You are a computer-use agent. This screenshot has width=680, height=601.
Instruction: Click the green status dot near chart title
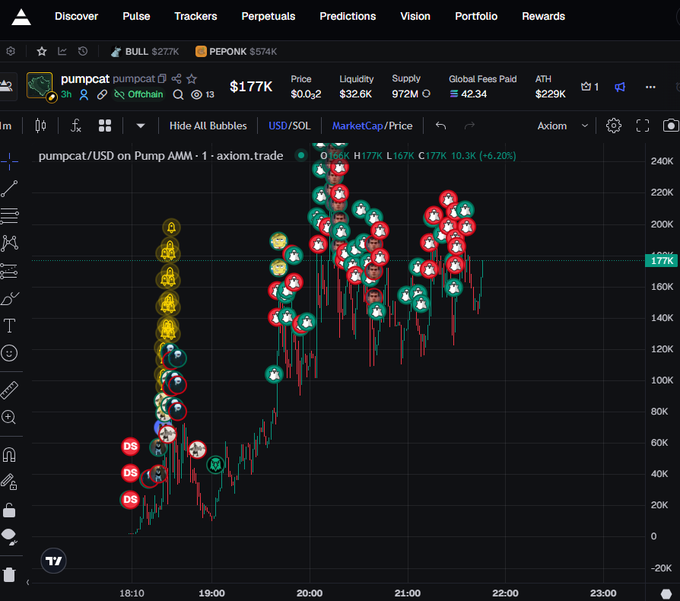301,155
